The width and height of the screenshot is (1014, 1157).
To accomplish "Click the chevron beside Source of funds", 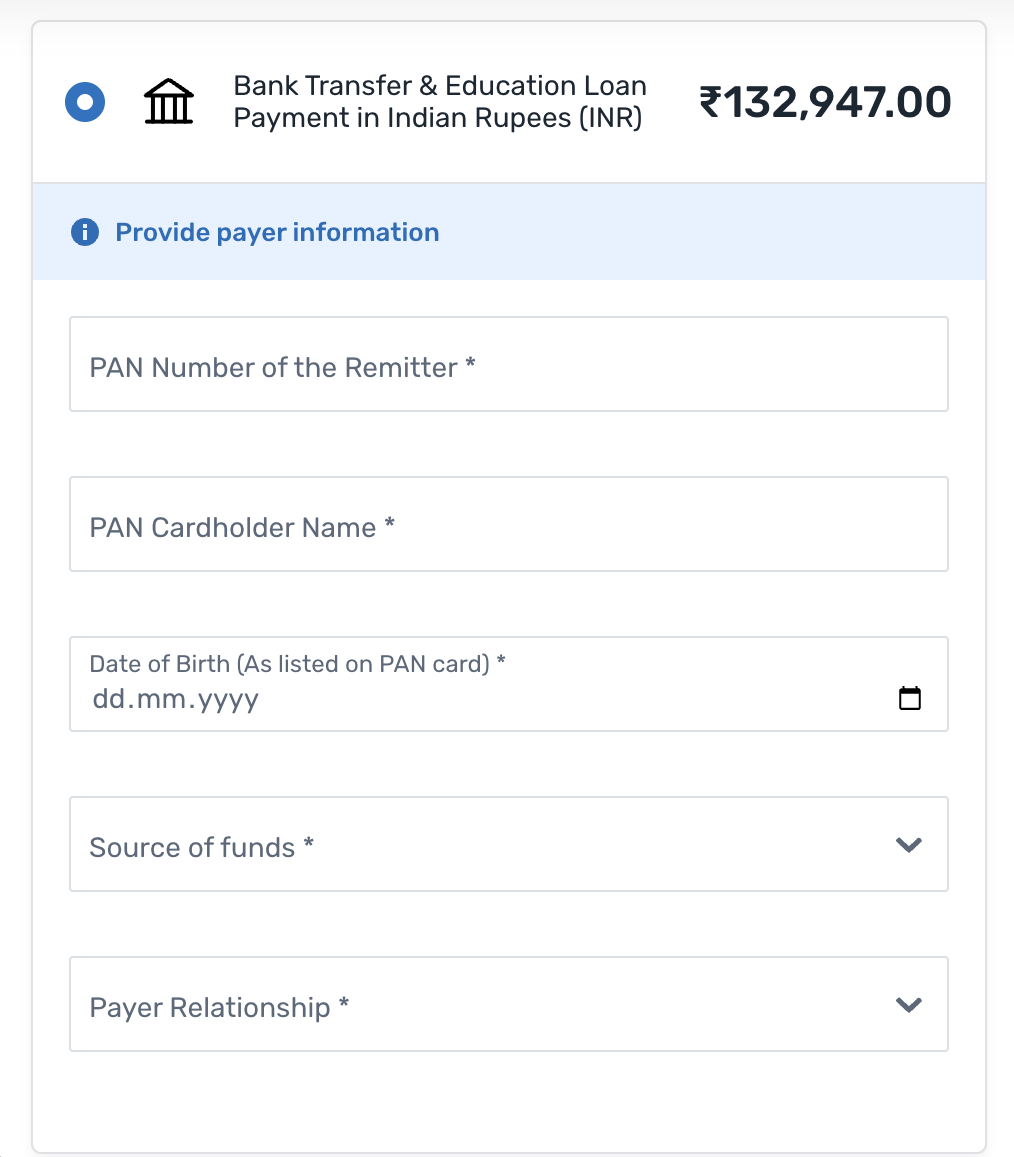I will point(909,844).
